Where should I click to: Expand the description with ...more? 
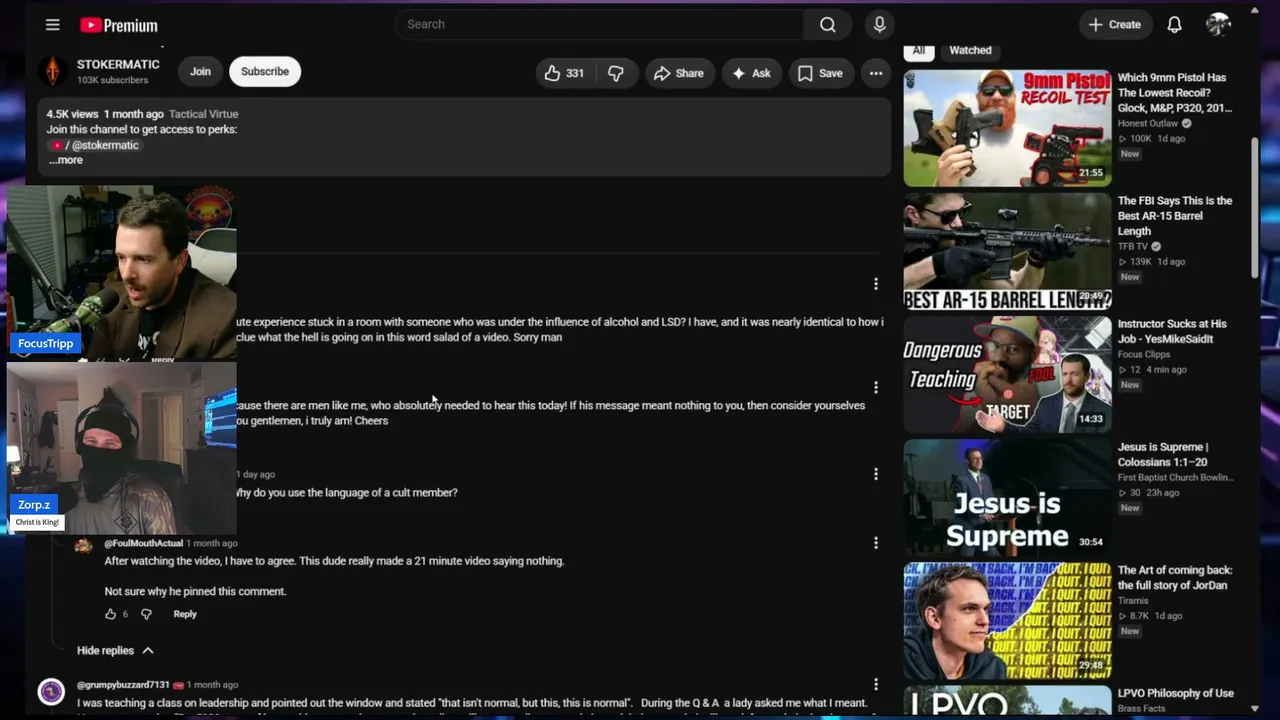pos(66,160)
